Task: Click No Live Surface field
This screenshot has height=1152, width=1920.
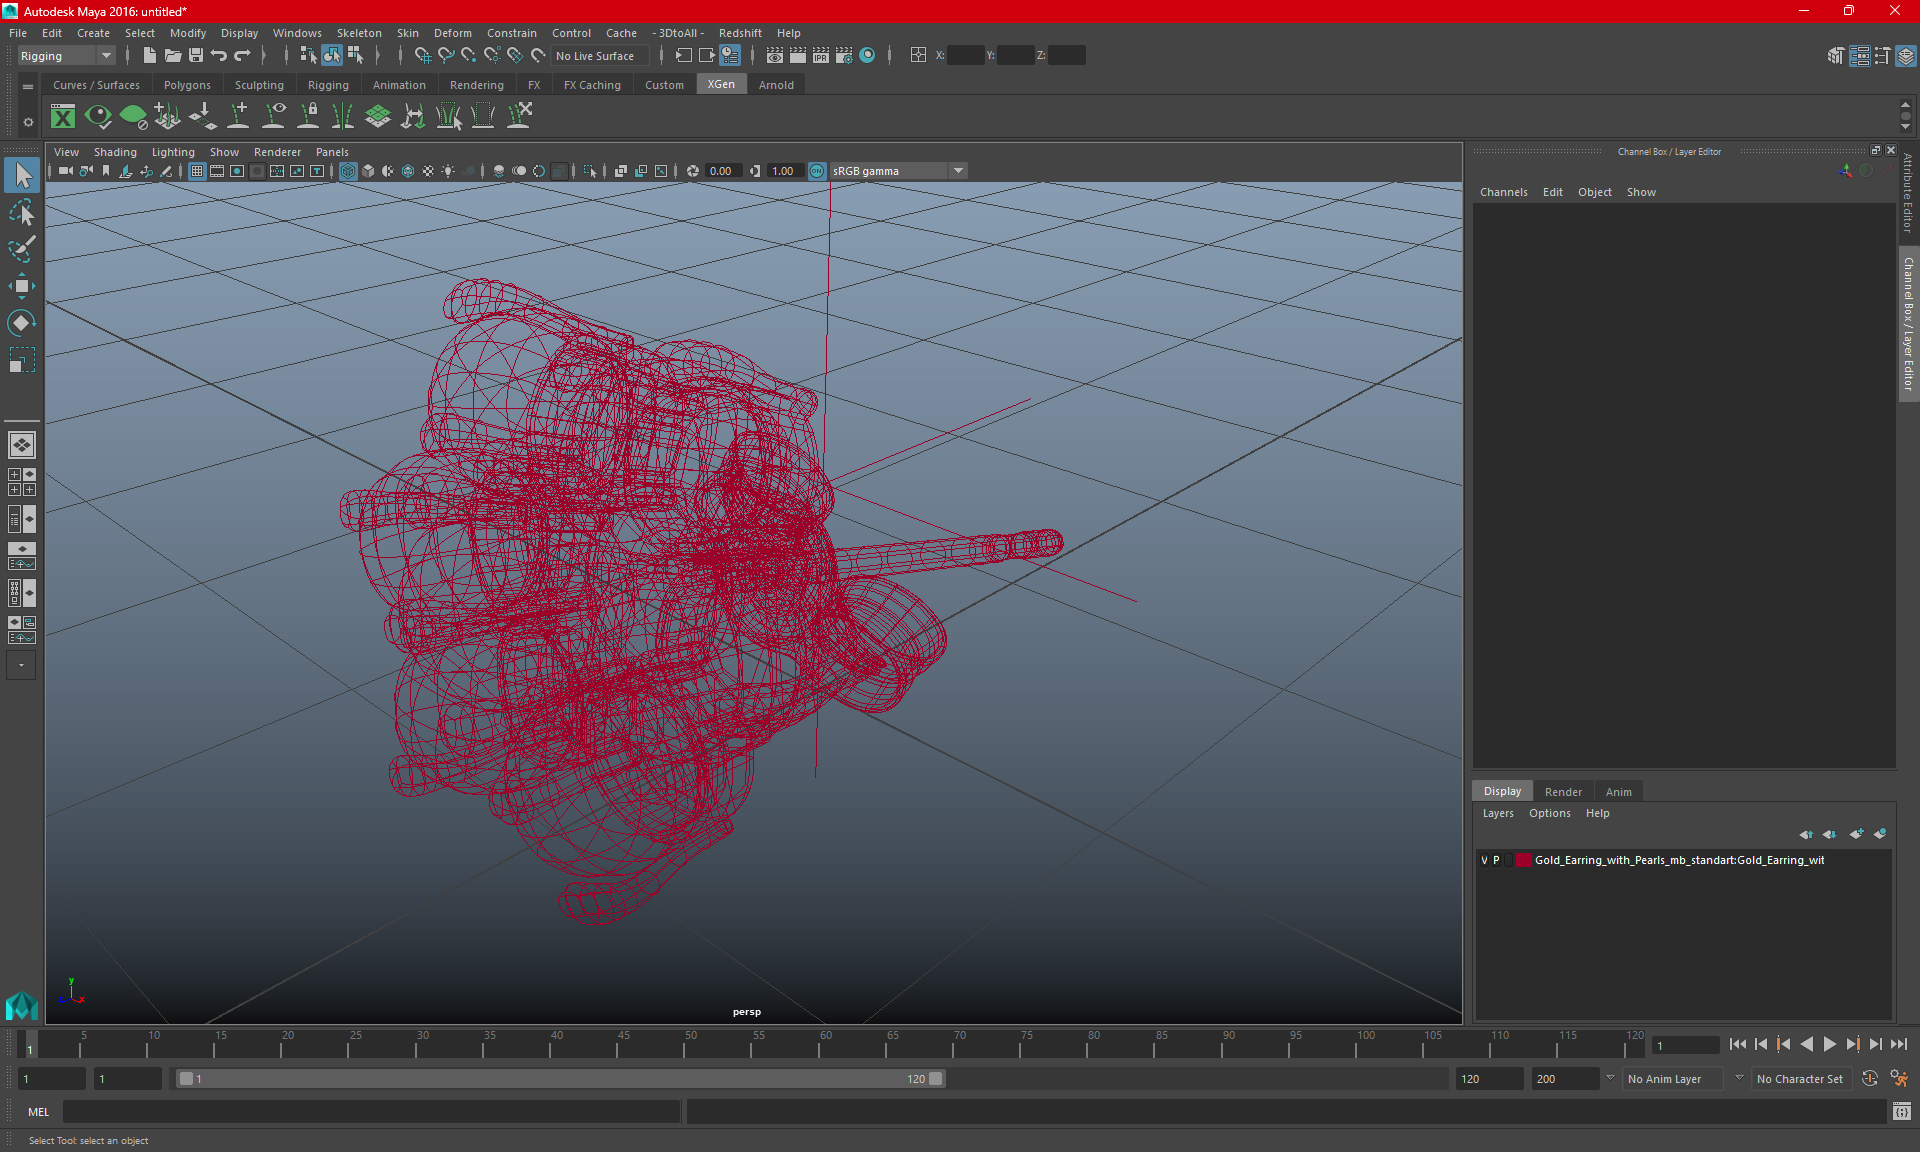Action: click(600, 56)
